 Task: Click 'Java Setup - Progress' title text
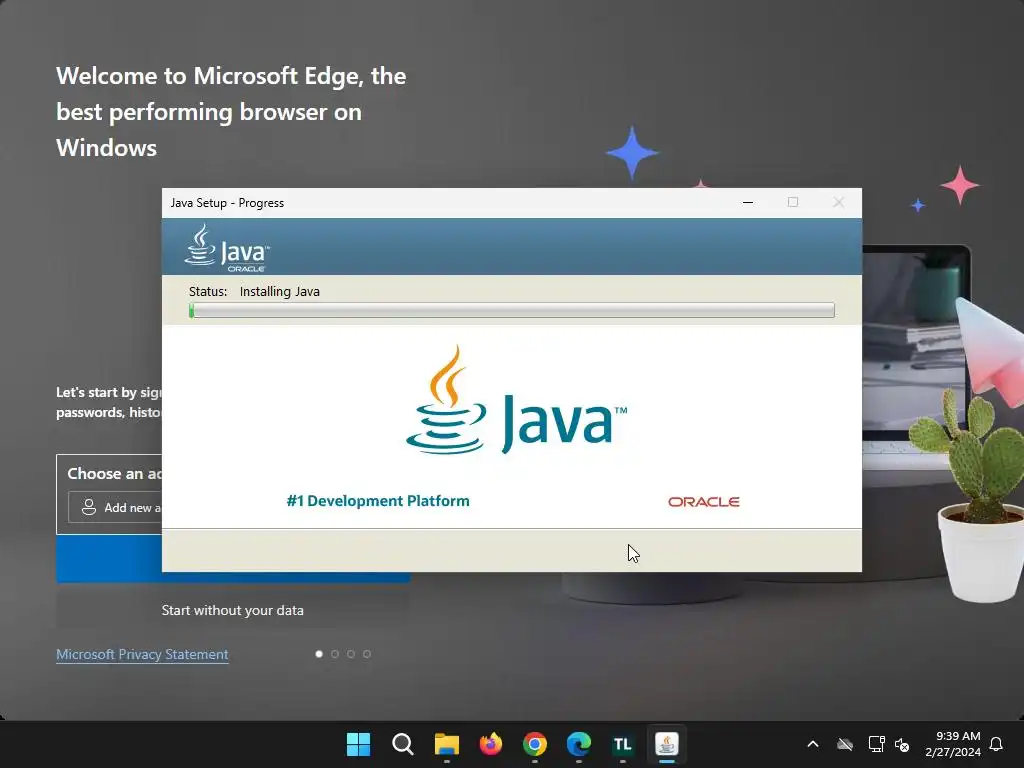pyautogui.click(x=227, y=202)
